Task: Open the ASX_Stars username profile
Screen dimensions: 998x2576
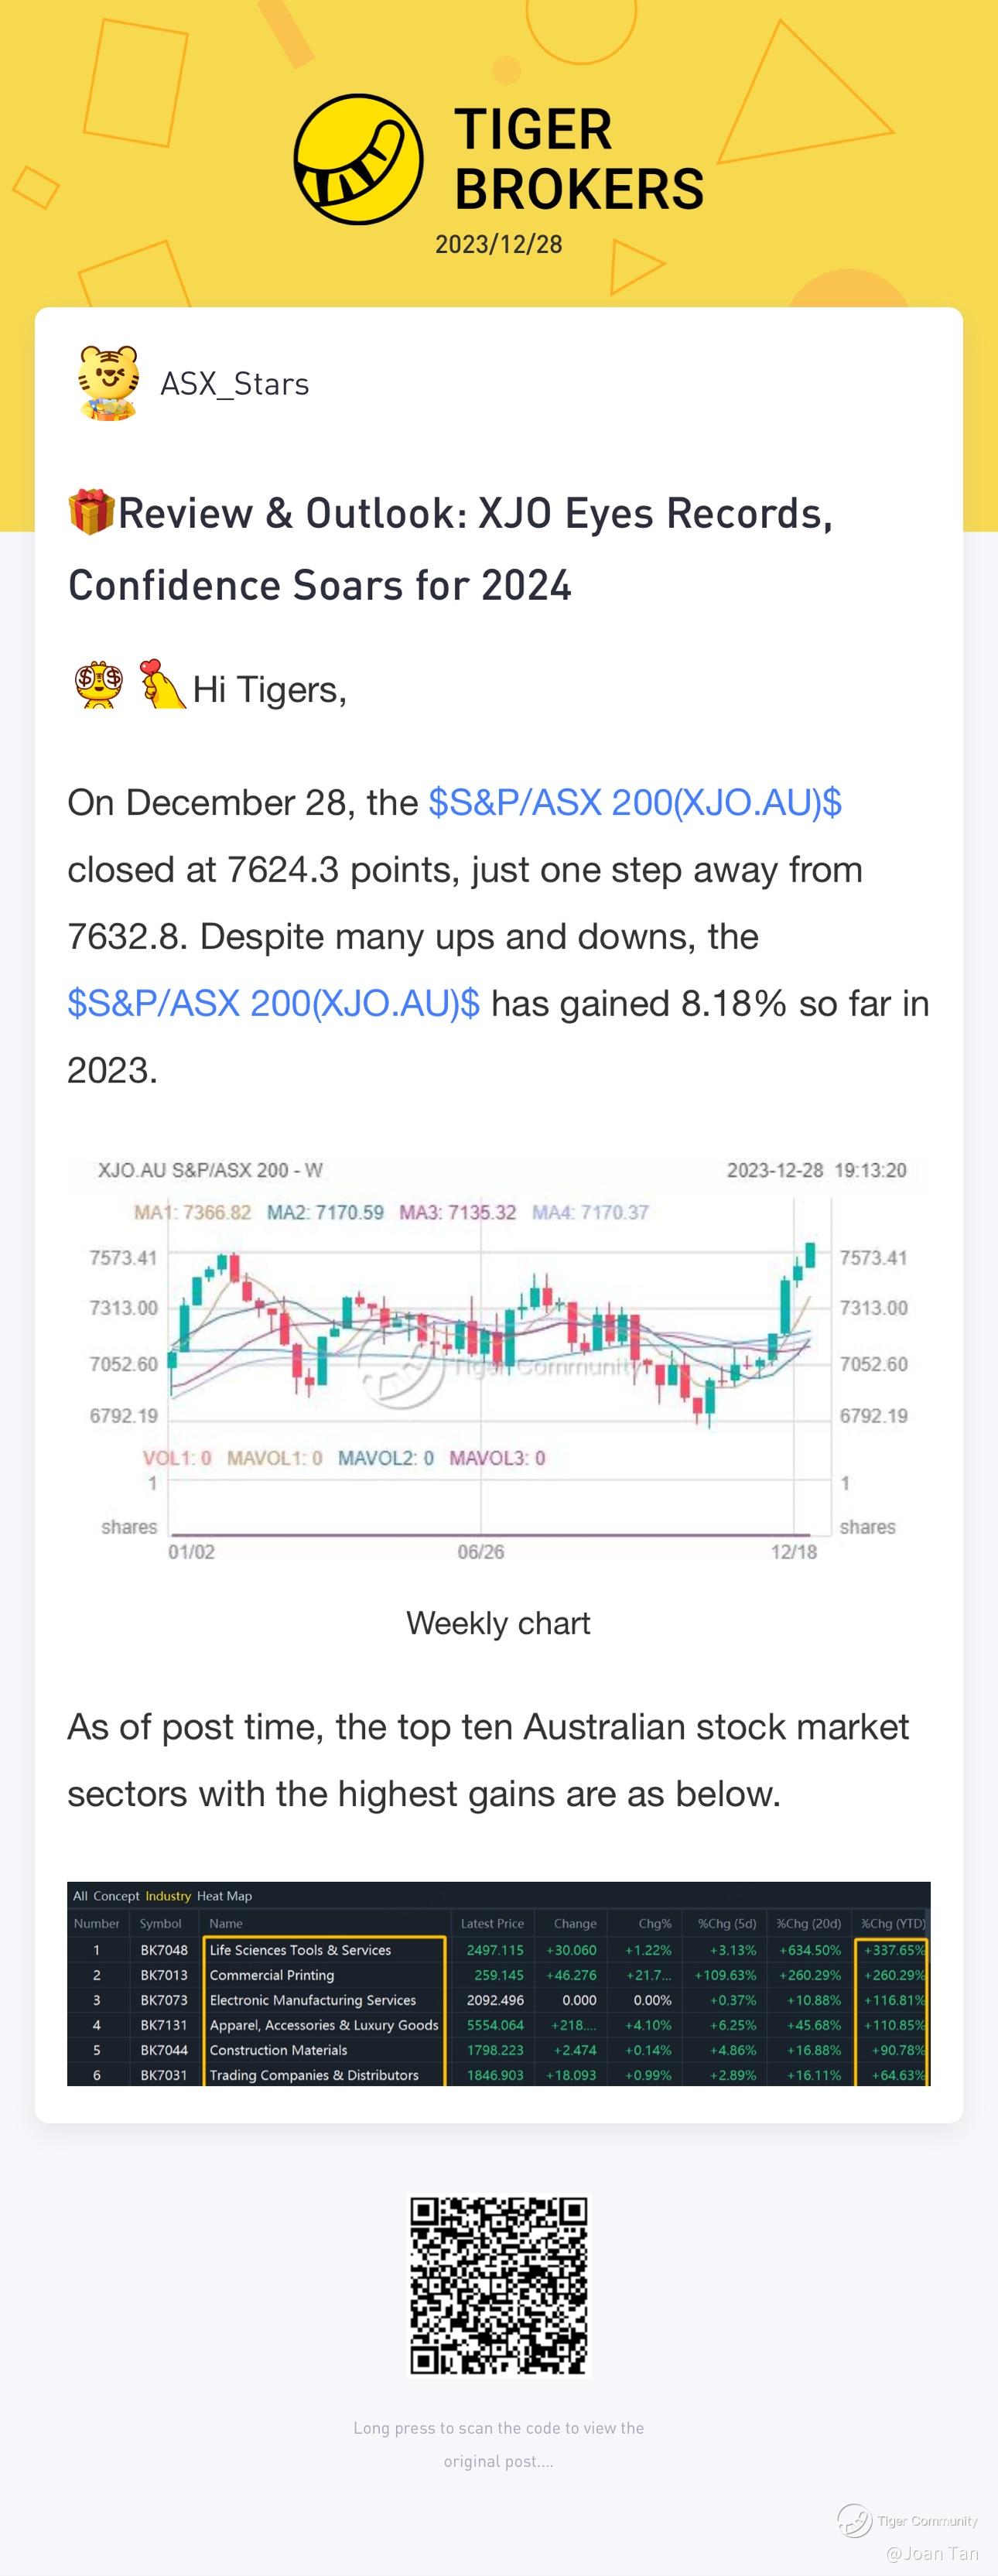Action: pyautogui.click(x=235, y=384)
